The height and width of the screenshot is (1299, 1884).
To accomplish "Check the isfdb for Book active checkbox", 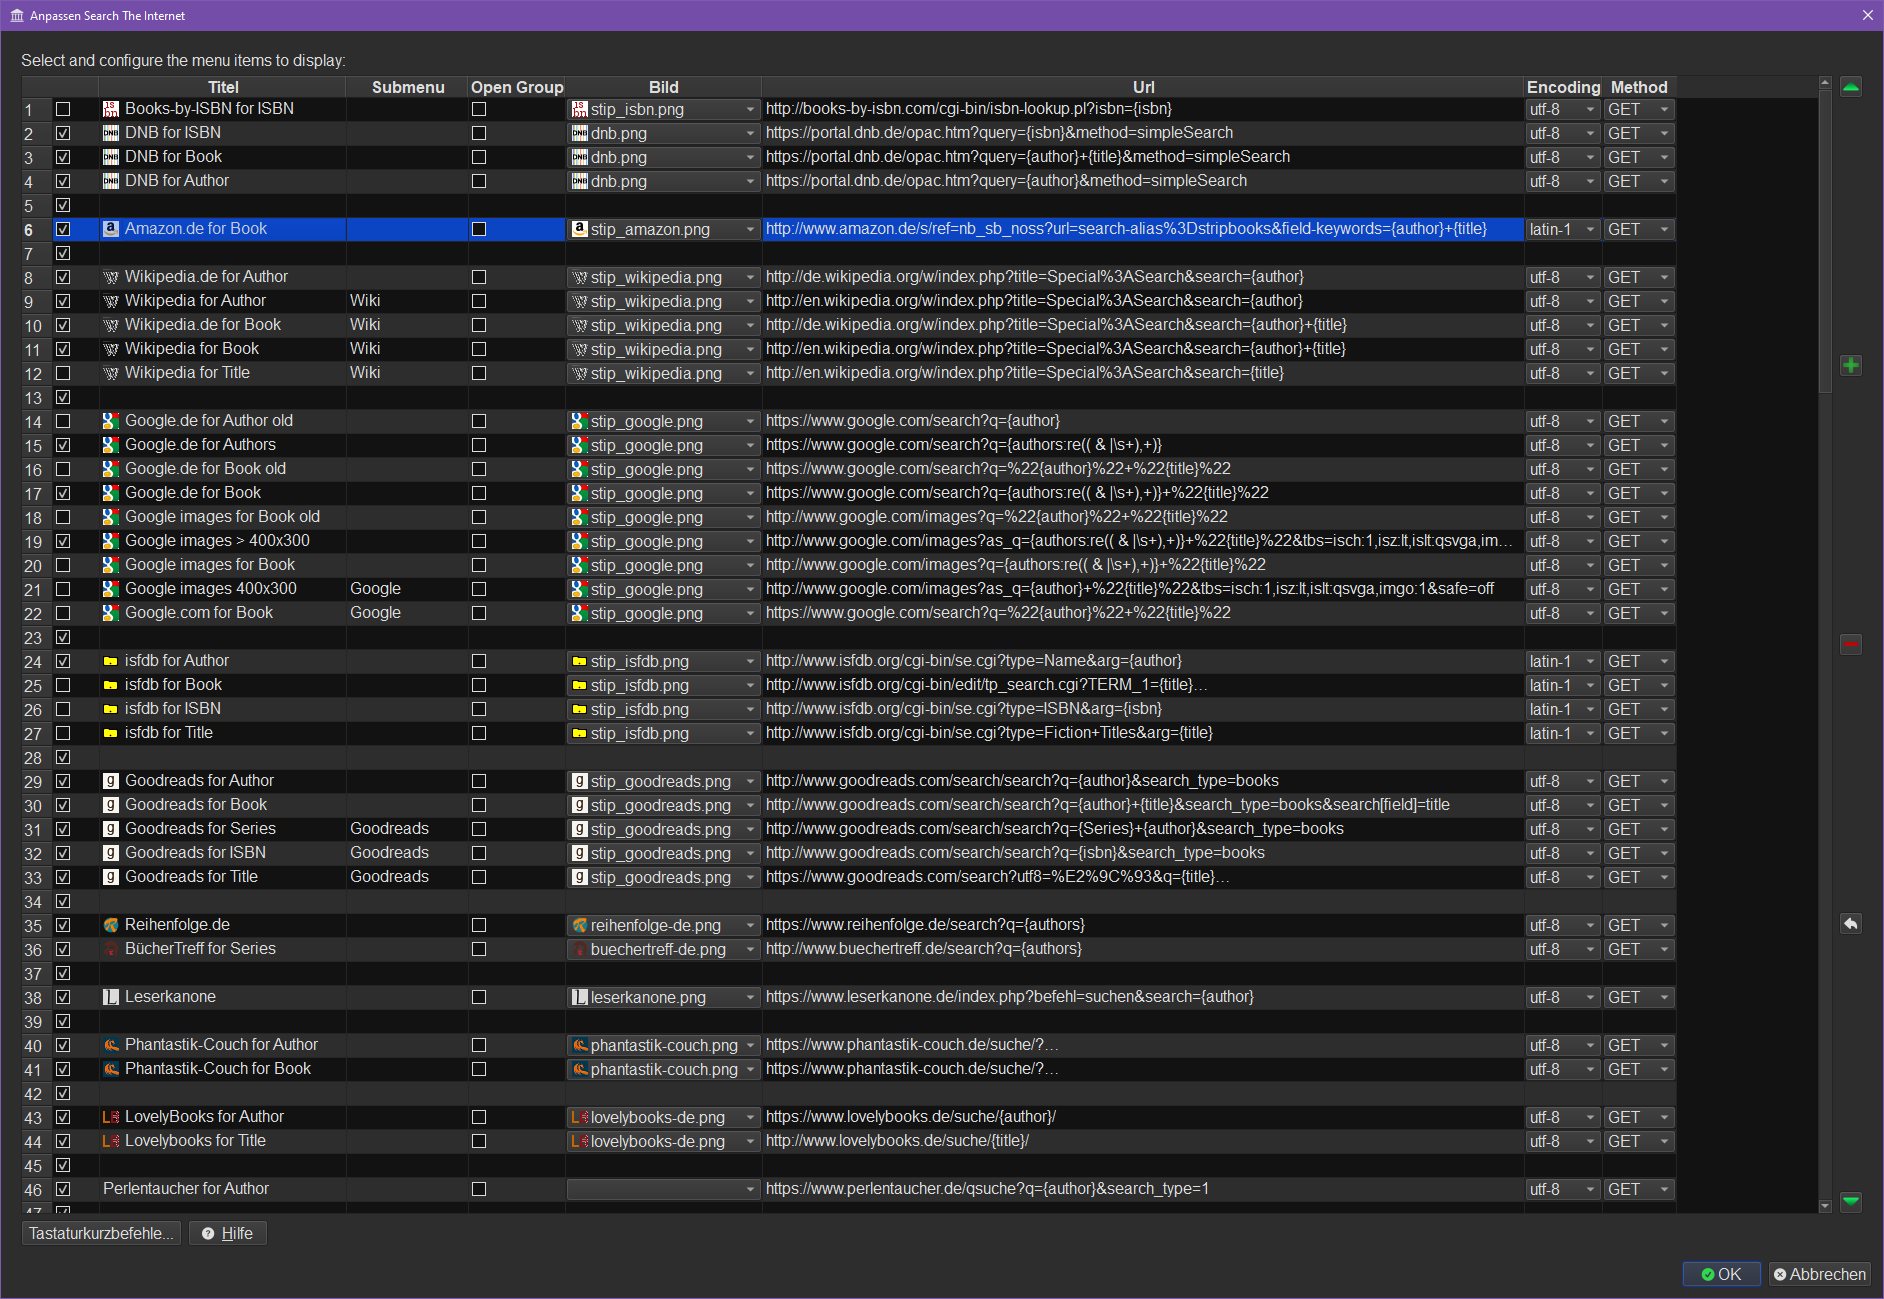I will click(63, 685).
